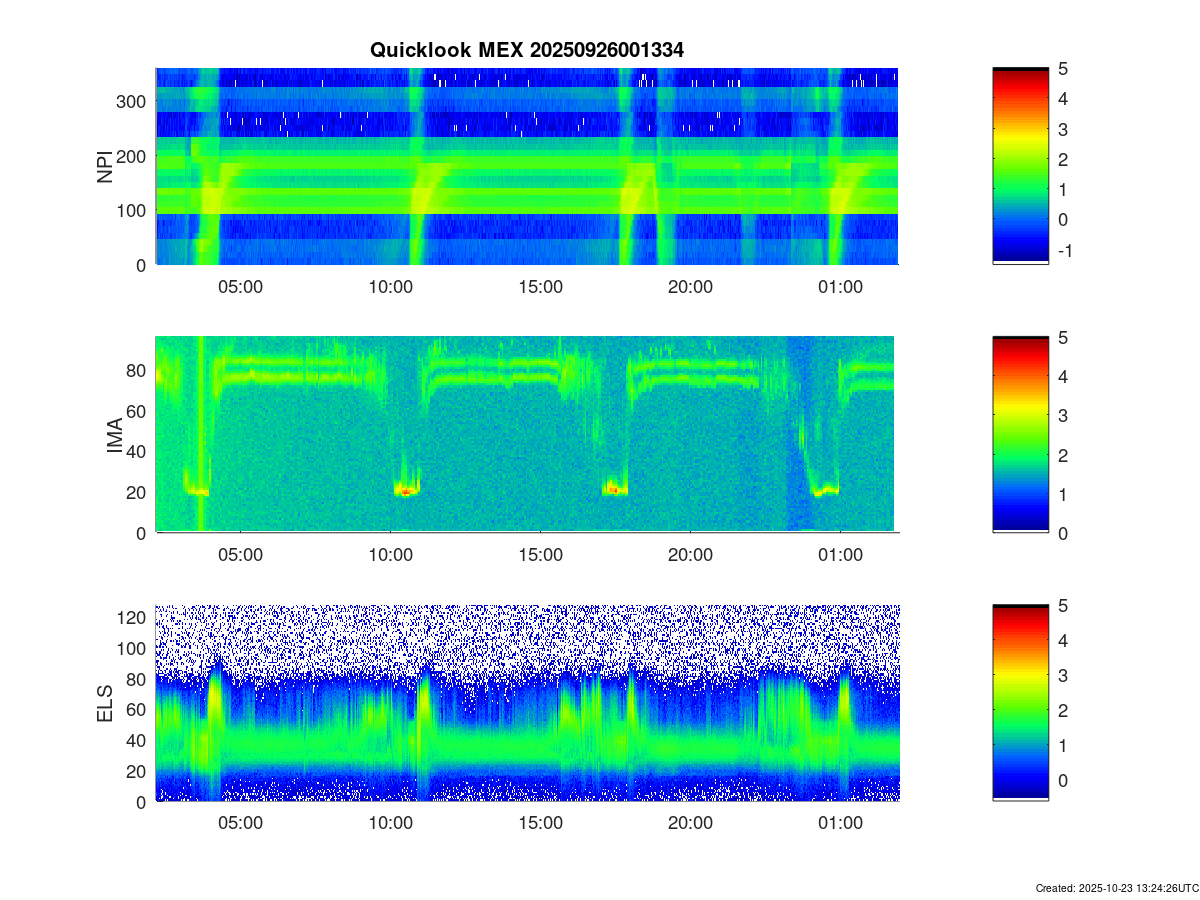
Task: Click the 120 tick on the ELS axis
Action: pos(134,617)
